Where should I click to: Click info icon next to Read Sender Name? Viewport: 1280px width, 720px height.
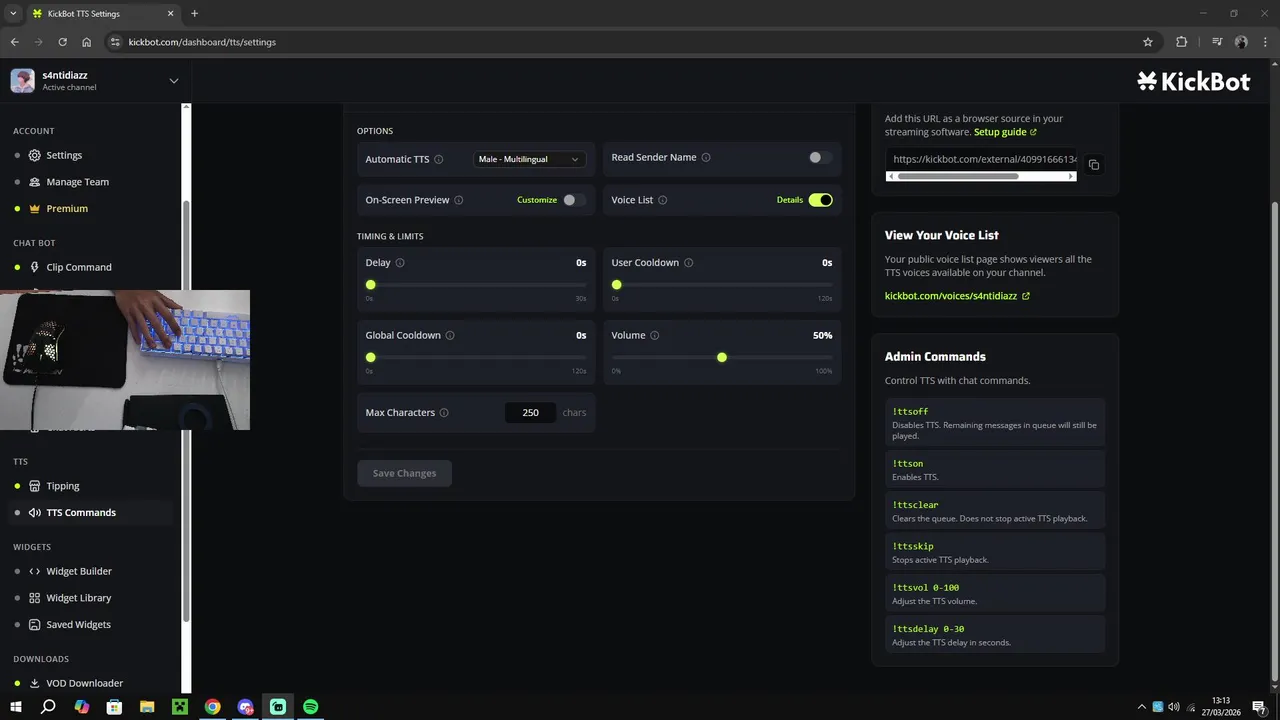coord(706,157)
